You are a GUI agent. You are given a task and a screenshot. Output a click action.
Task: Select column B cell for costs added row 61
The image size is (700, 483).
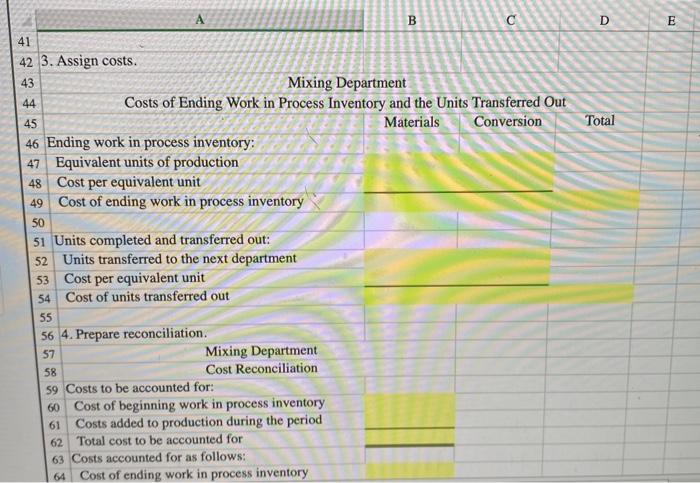click(x=410, y=420)
